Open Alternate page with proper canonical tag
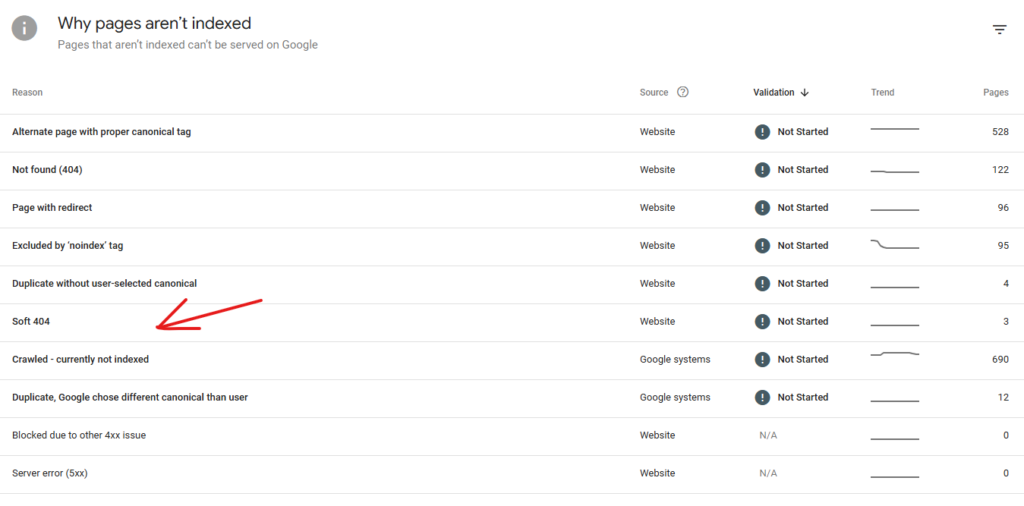Image resolution: width=1024 pixels, height=506 pixels. (x=101, y=132)
